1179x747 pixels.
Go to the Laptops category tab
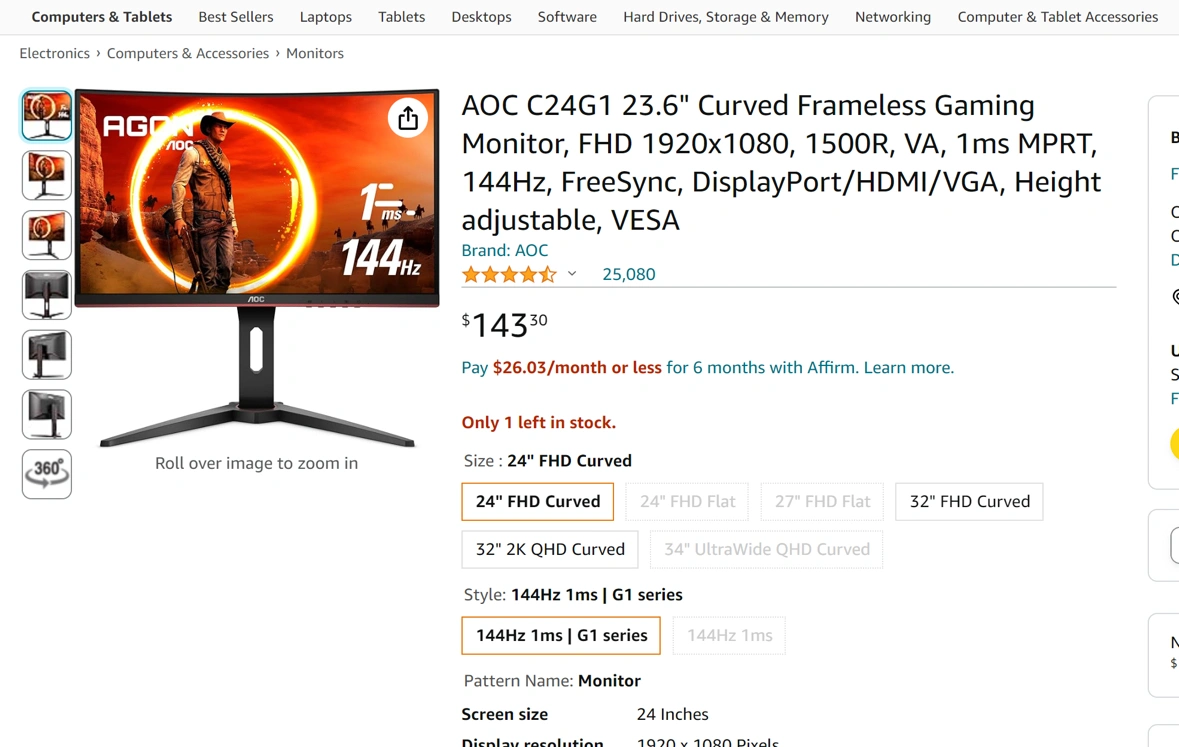(326, 17)
